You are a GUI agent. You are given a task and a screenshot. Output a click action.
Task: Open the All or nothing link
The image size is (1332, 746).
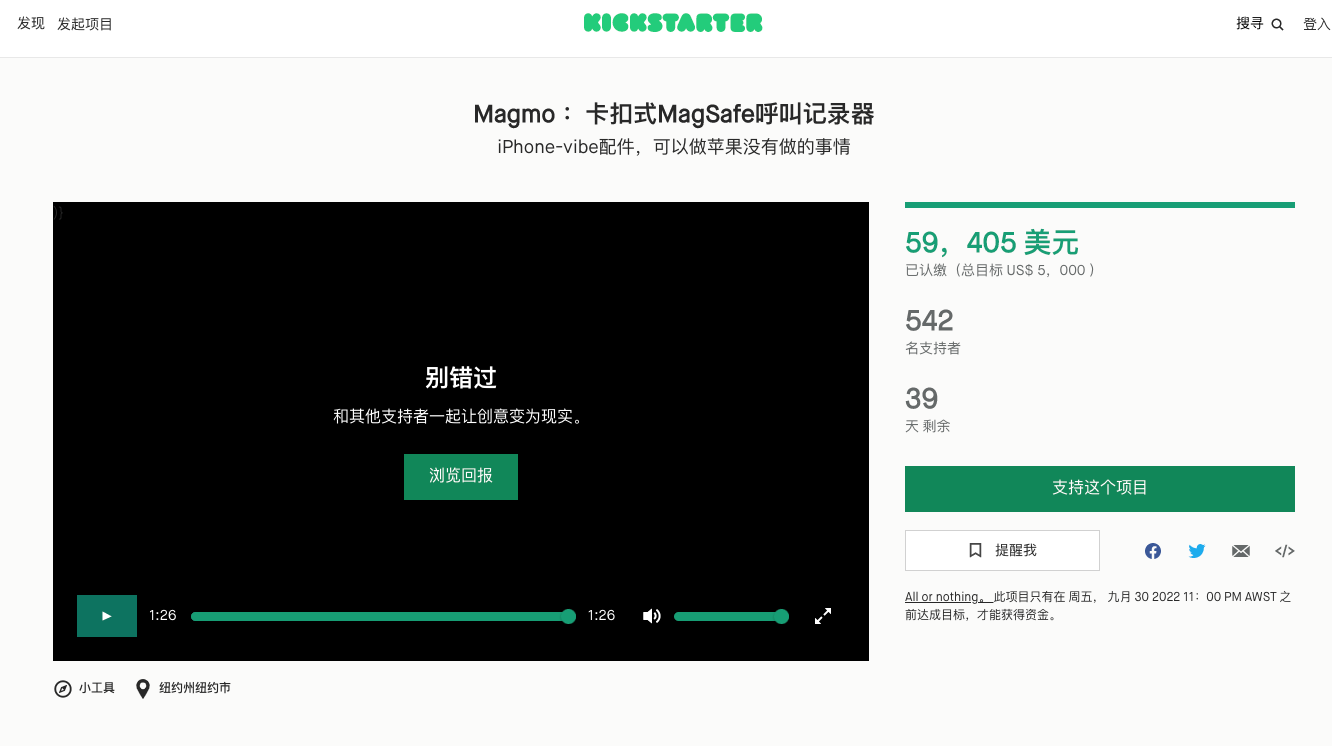[x=941, y=596]
